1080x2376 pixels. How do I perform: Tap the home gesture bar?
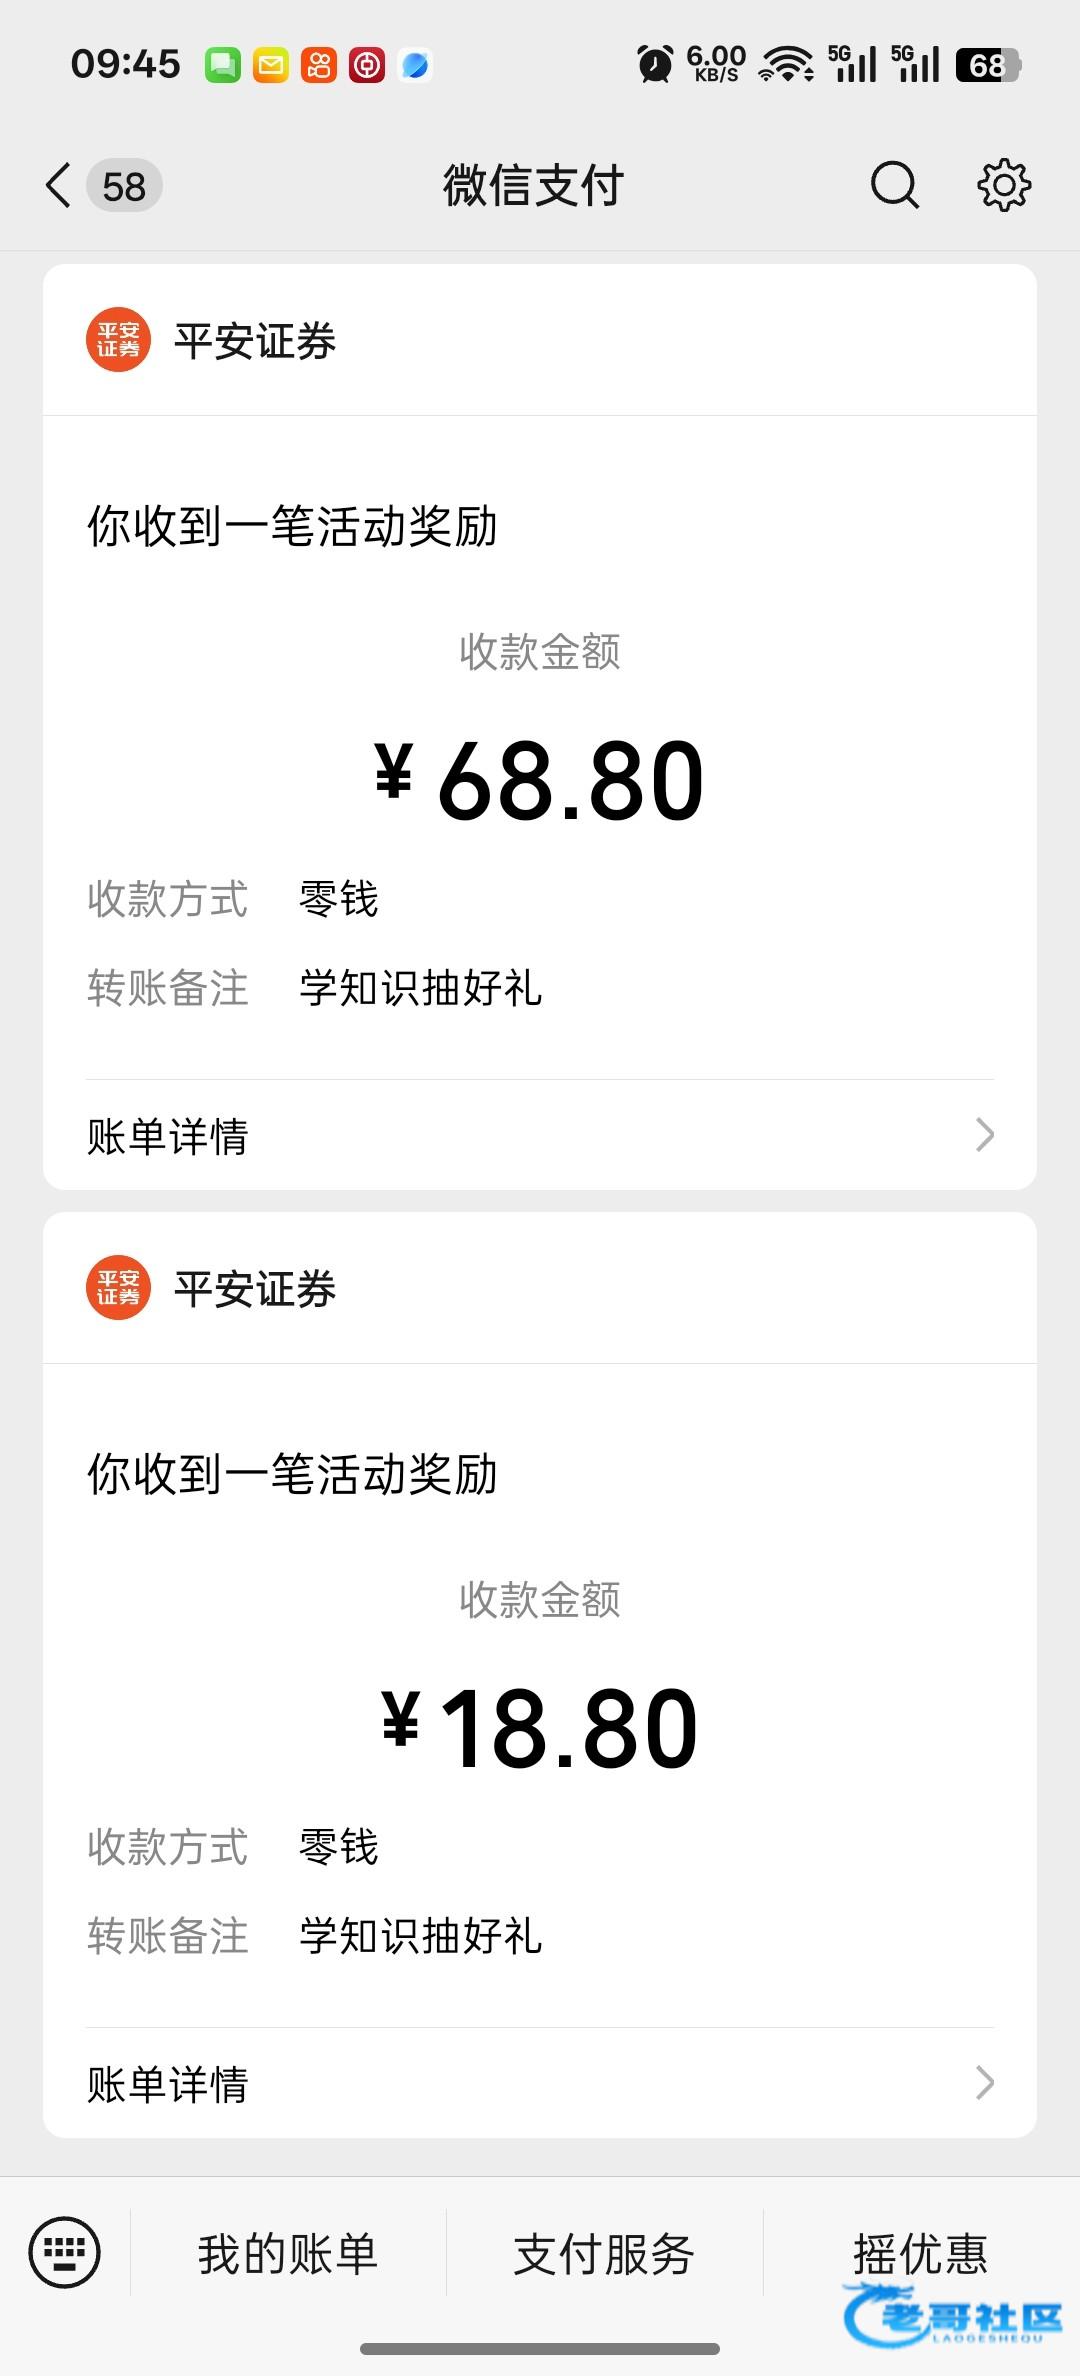point(540,2349)
